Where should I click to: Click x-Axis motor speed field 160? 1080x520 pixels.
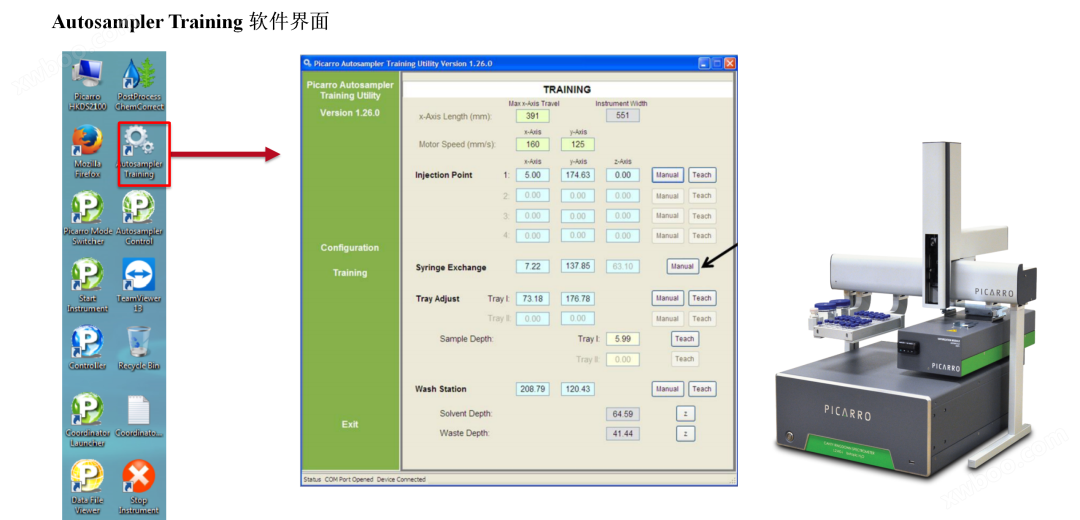pos(532,145)
